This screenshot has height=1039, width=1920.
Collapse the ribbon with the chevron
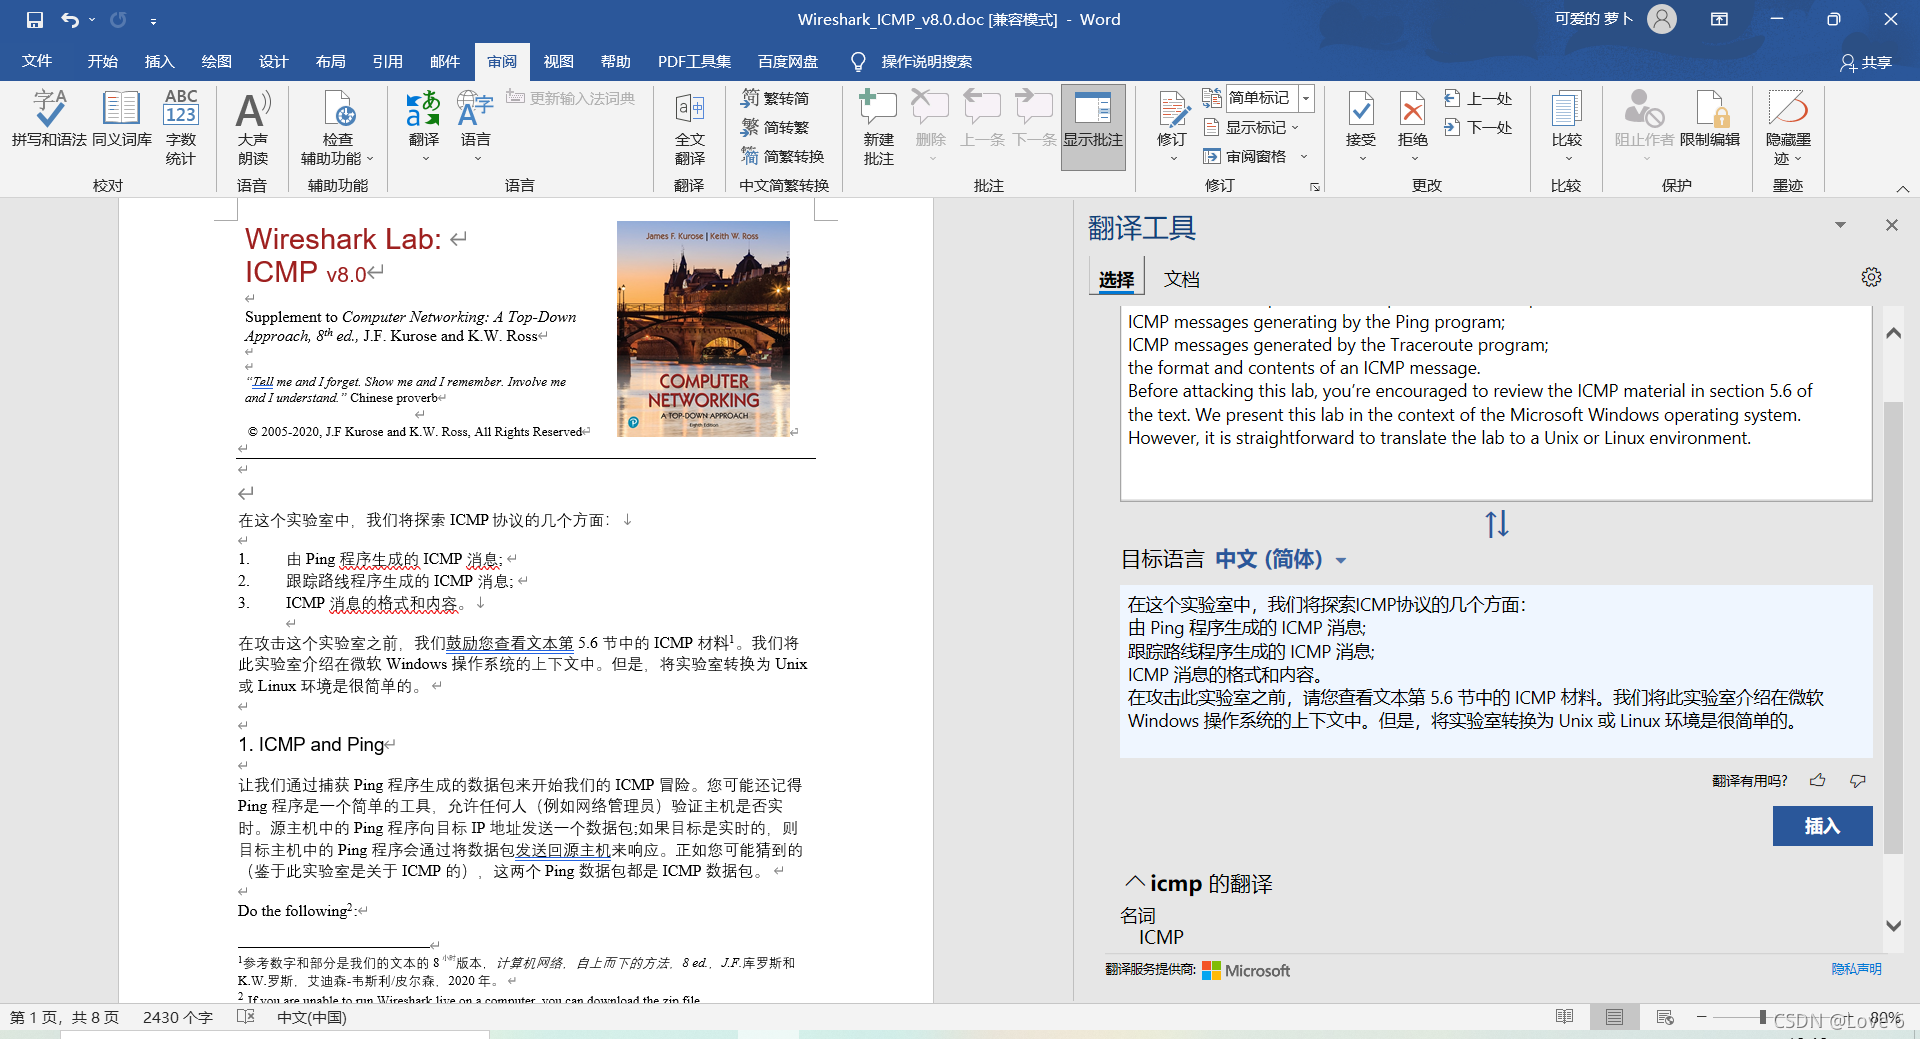point(1903,188)
